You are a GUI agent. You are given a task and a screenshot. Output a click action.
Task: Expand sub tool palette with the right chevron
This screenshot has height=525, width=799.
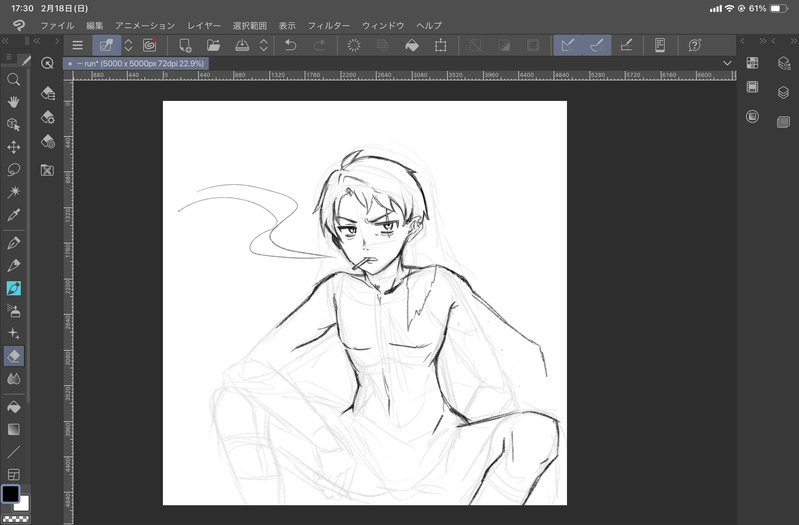click(x=57, y=41)
